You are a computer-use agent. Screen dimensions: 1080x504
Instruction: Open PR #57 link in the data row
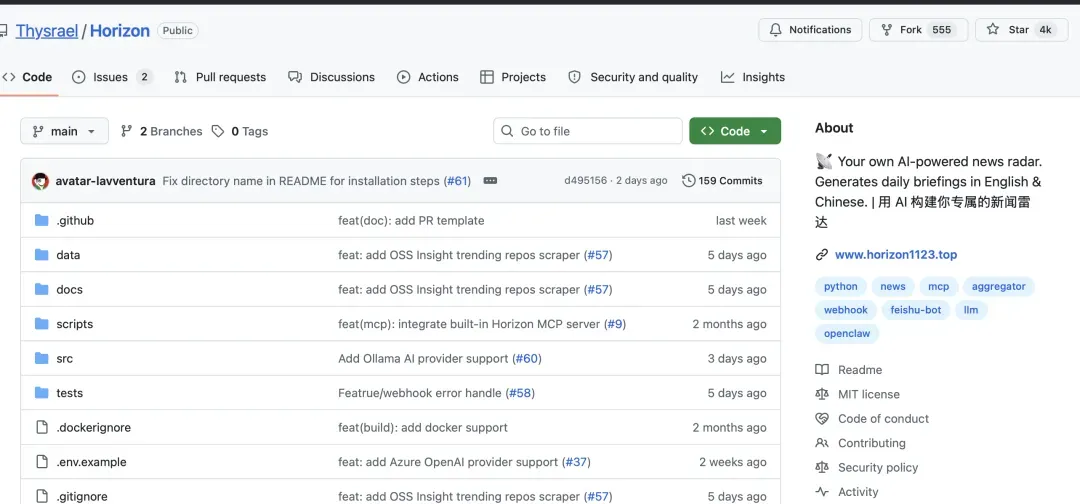(x=598, y=255)
